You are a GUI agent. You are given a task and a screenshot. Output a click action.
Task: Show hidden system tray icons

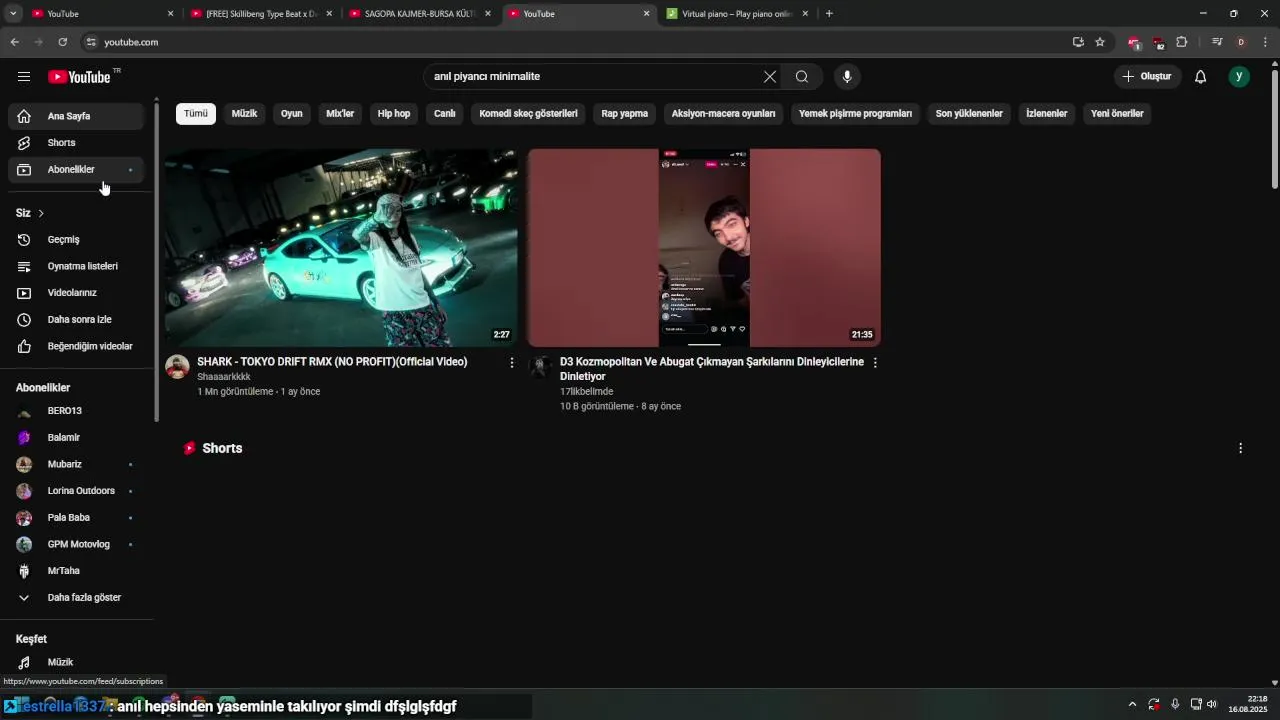point(1132,704)
